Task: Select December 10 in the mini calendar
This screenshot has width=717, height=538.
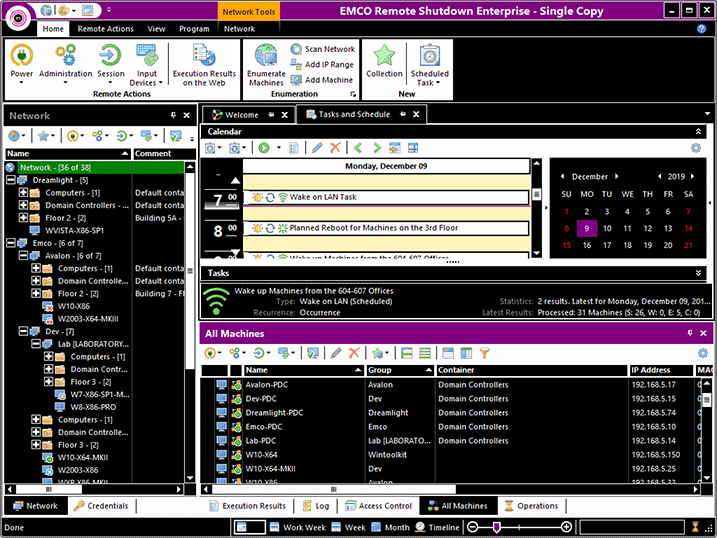Action: [607, 228]
